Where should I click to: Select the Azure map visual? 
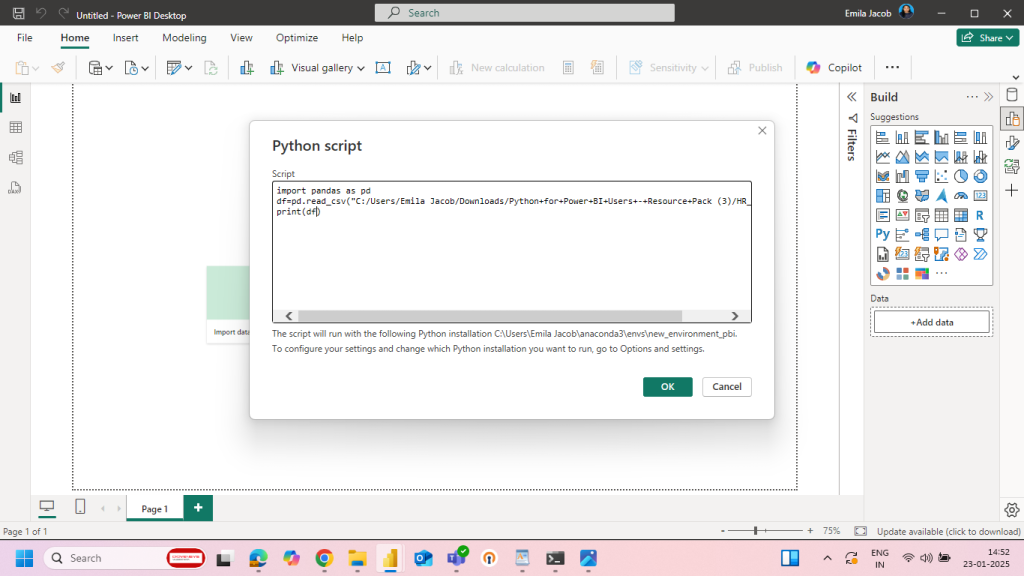pyautogui.click(x=941, y=196)
